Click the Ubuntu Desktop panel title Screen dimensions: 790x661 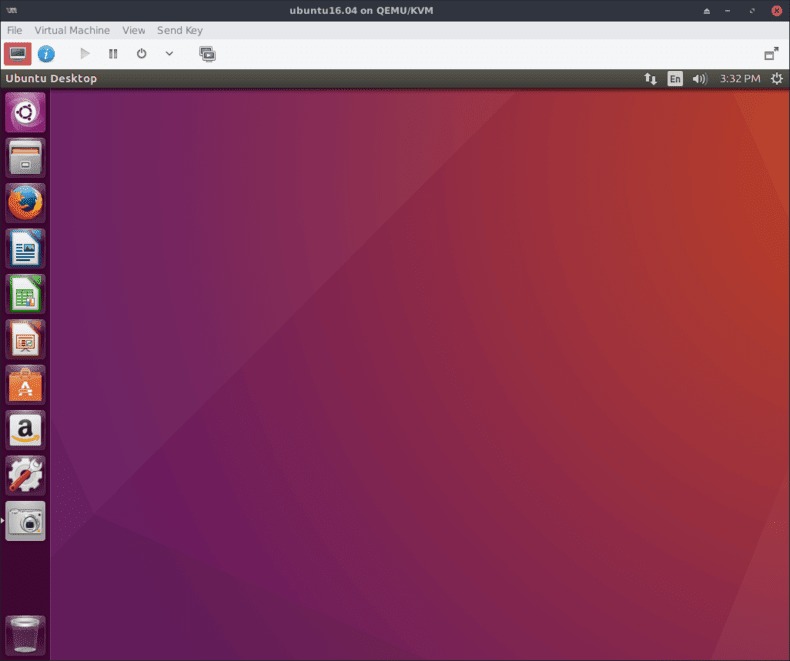[x=51, y=79]
